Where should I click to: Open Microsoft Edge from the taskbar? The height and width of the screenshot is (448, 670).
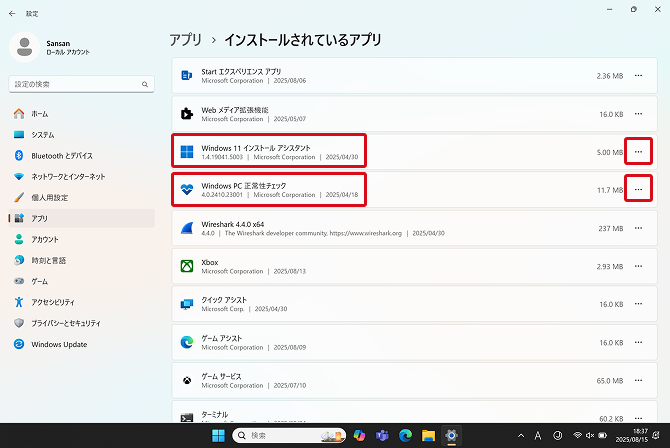[405, 436]
